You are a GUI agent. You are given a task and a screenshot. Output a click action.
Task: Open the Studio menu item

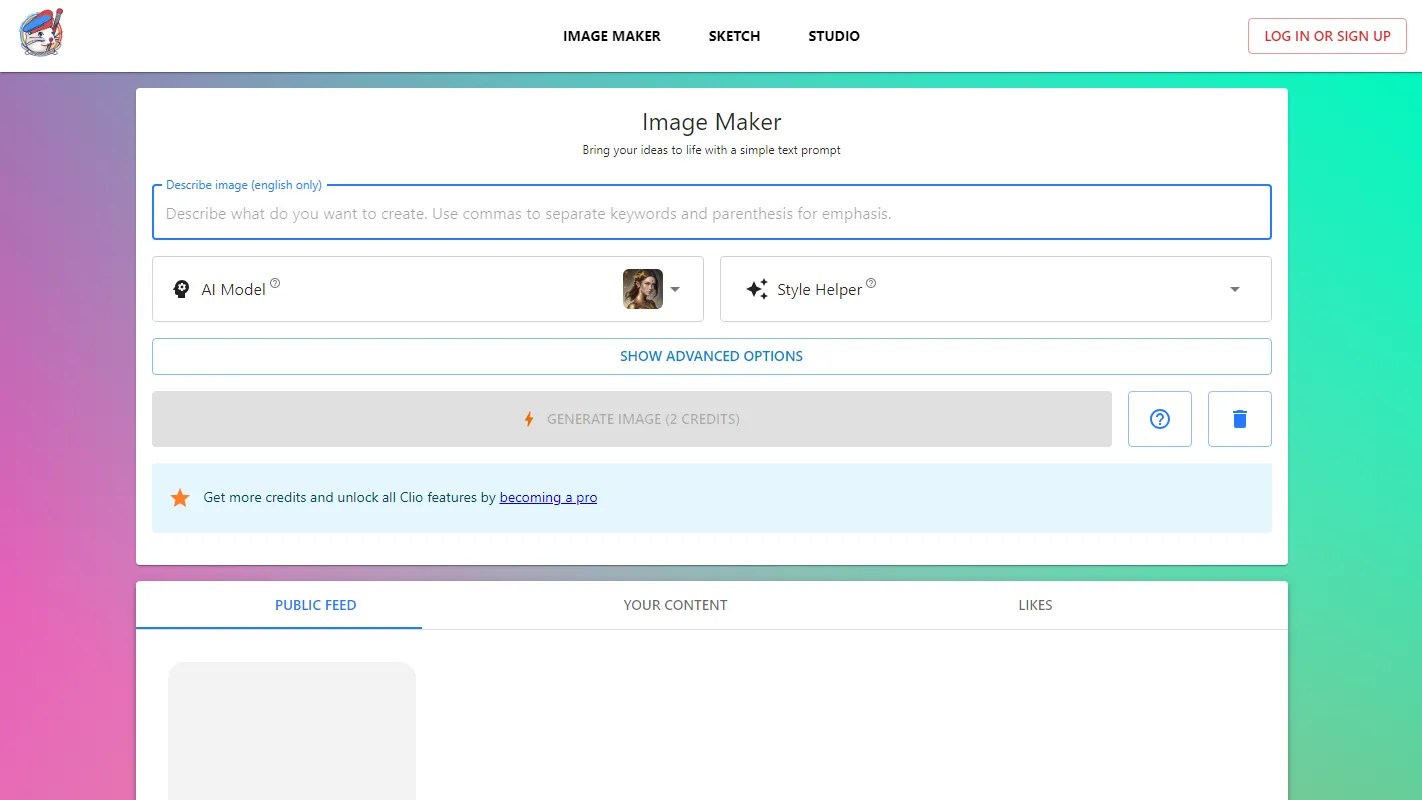834,36
